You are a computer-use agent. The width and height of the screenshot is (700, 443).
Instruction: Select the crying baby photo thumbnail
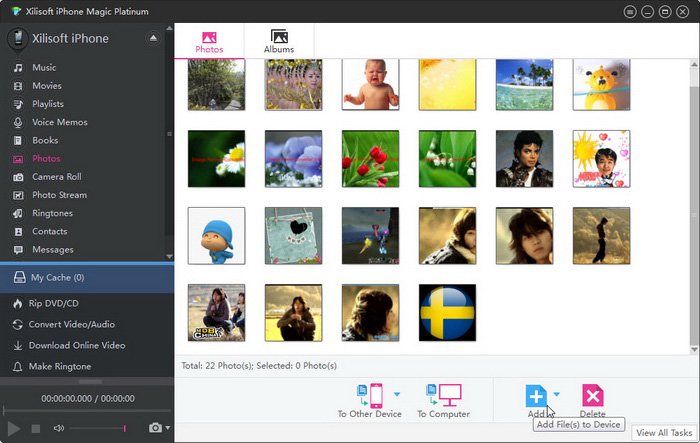coord(370,82)
